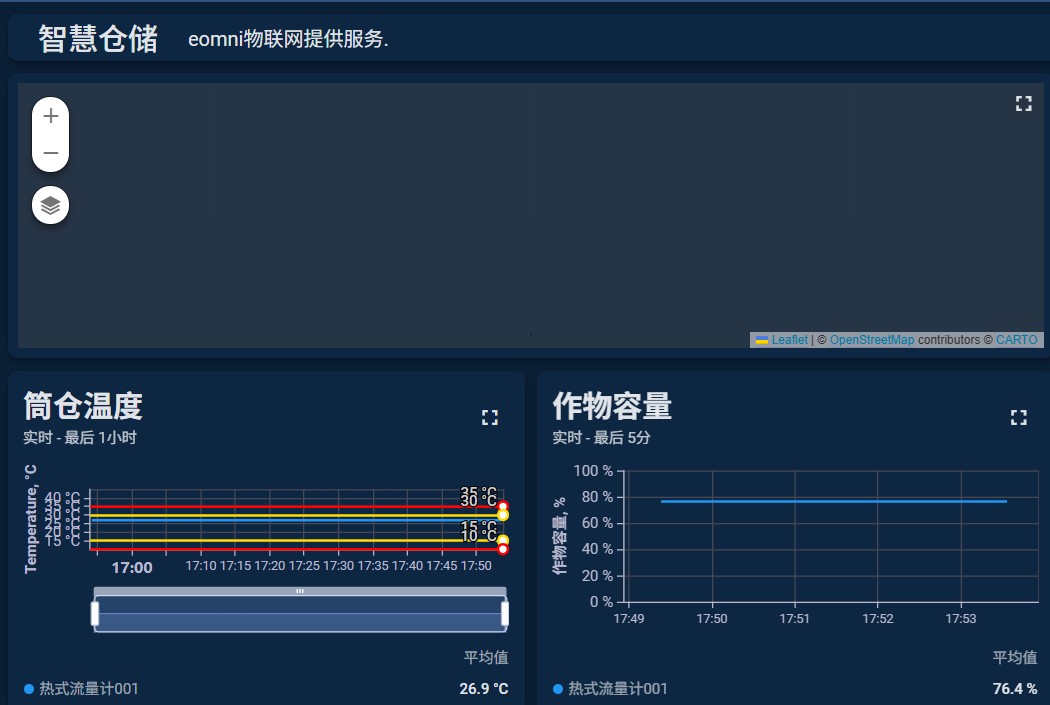This screenshot has height=705, width=1050.
Task: Zoom in on the warehouse map
Action: tap(51, 116)
